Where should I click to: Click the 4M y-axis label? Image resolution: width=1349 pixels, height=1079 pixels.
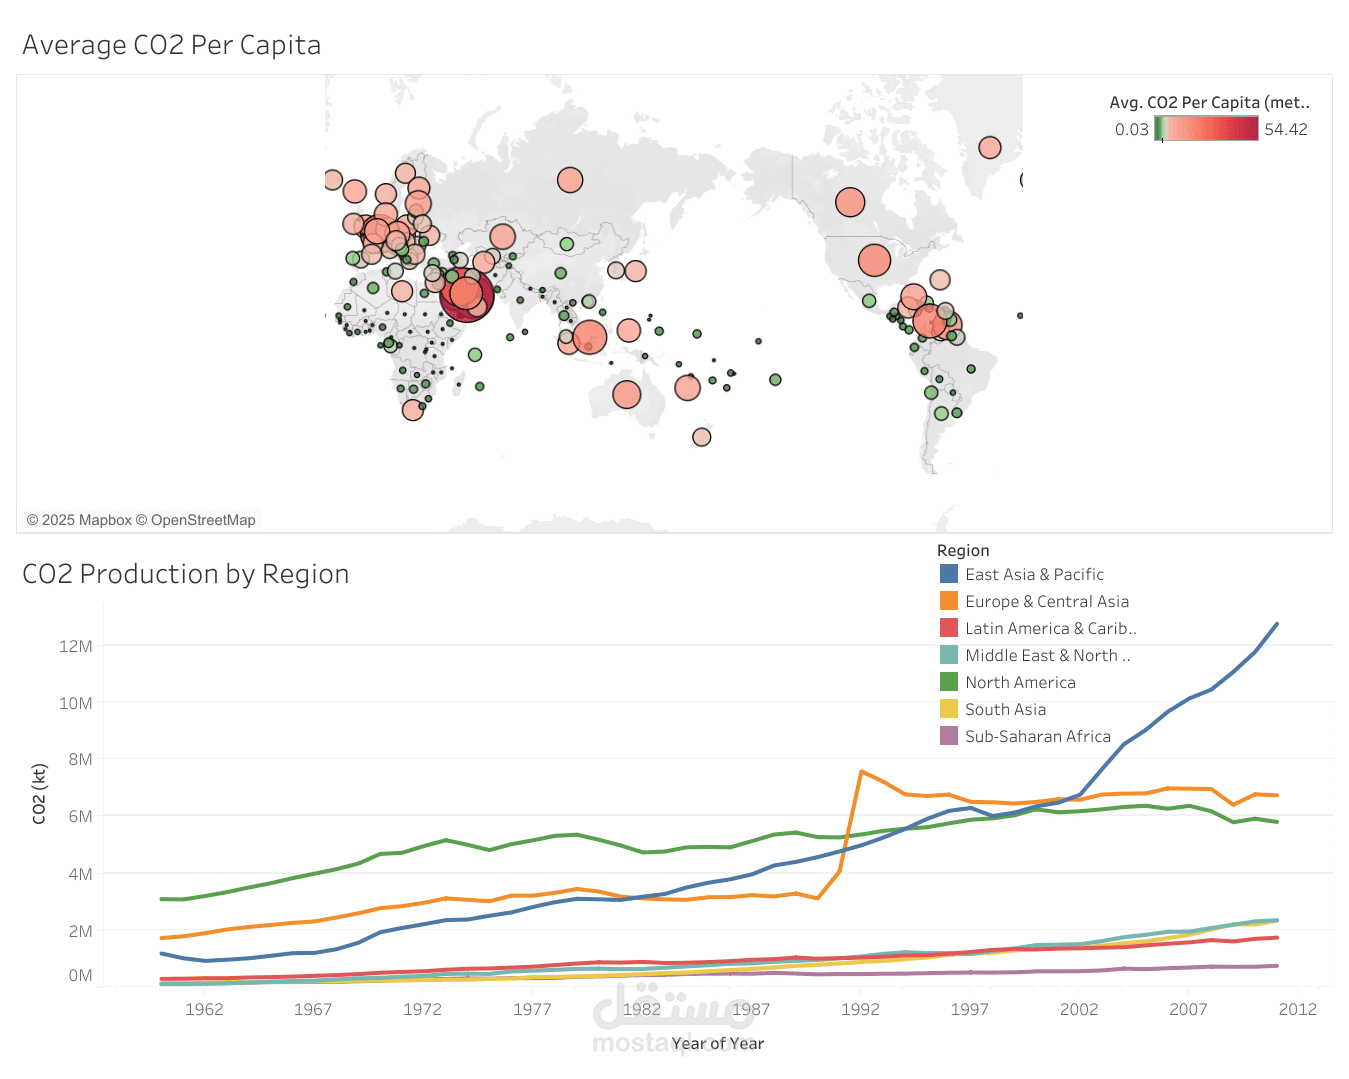80,874
